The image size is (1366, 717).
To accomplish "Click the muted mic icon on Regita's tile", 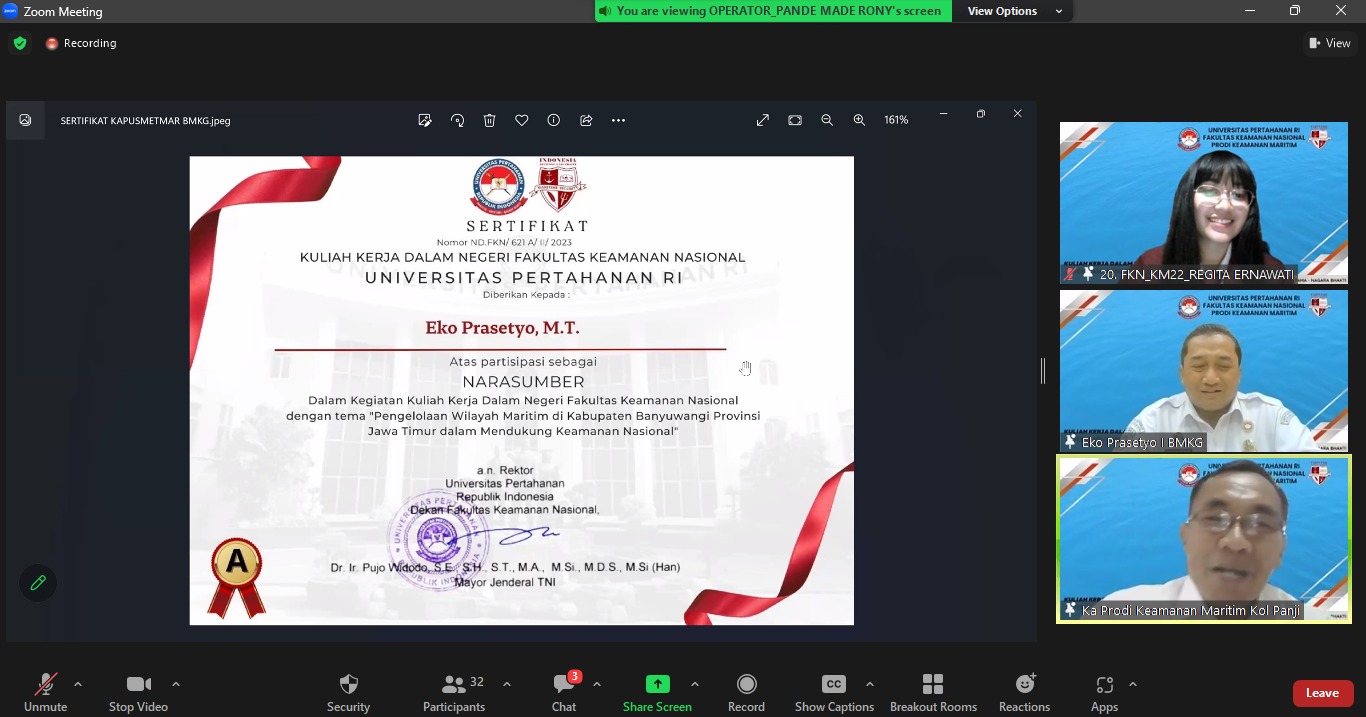I will click(1070, 274).
